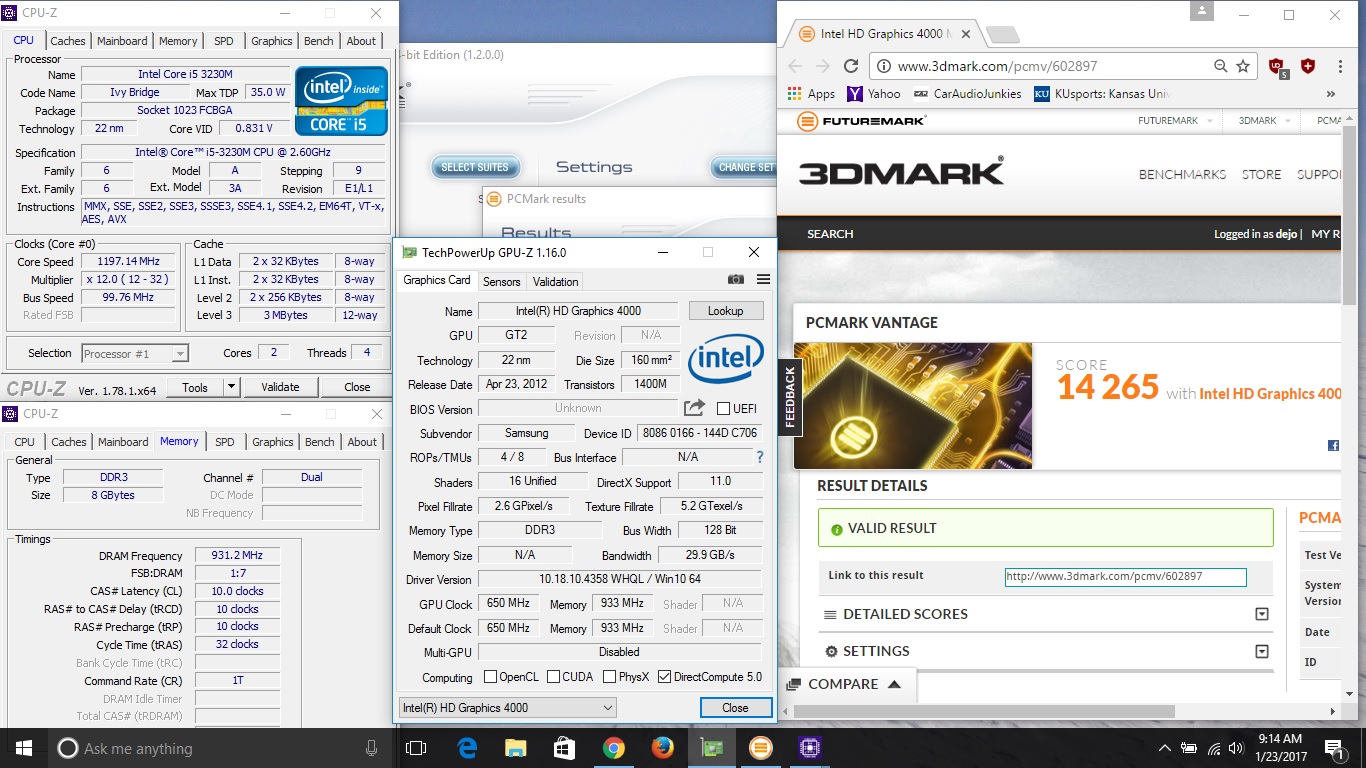Image resolution: width=1366 pixels, height=768 pixels.
Task: Open Task View on taskbar
Action: 416,747
